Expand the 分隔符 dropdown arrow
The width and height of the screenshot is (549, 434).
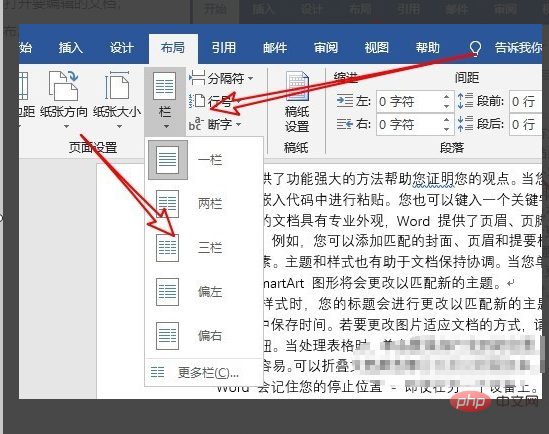point(251,78)
